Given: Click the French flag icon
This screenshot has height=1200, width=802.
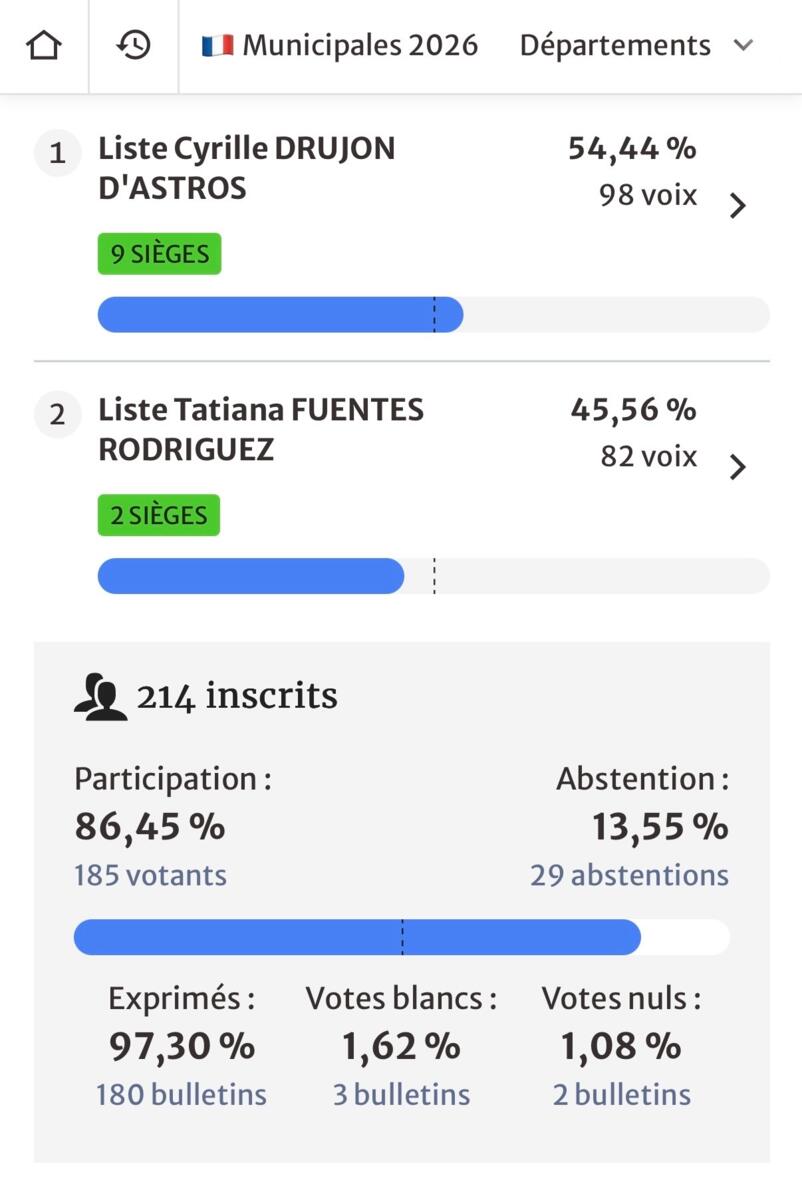Looking at the screenshot, I should (217, 46).
